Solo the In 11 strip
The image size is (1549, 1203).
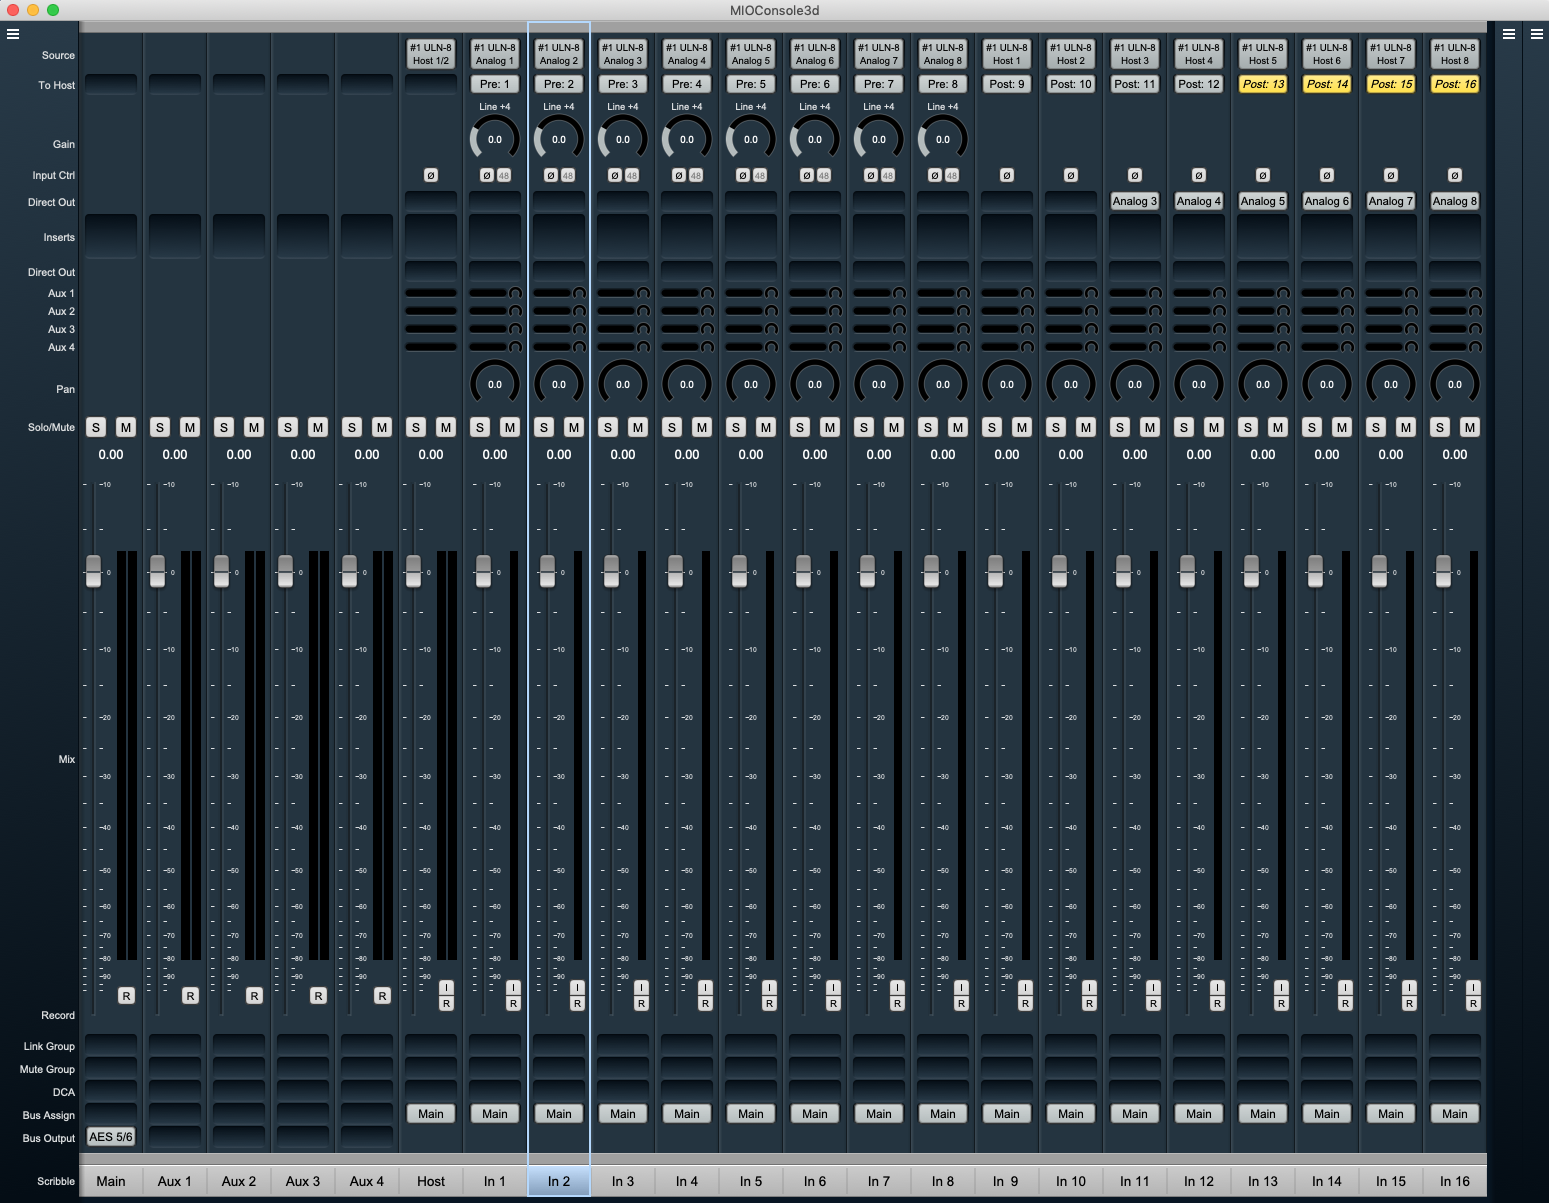point(1120,427)
